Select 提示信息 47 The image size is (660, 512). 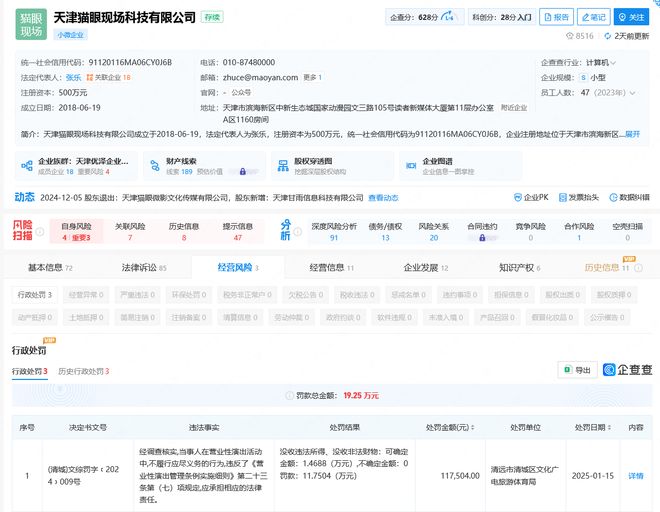pyautogui.click(x=238, y=232)
